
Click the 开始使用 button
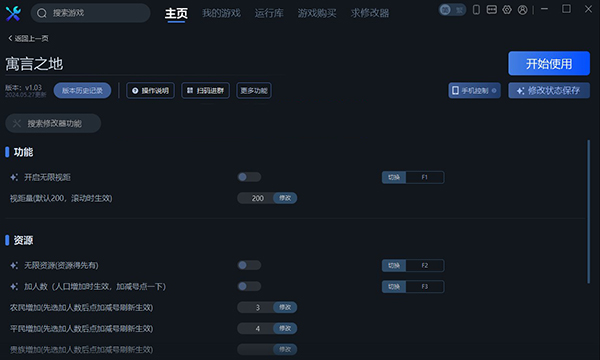click(549, 63)
